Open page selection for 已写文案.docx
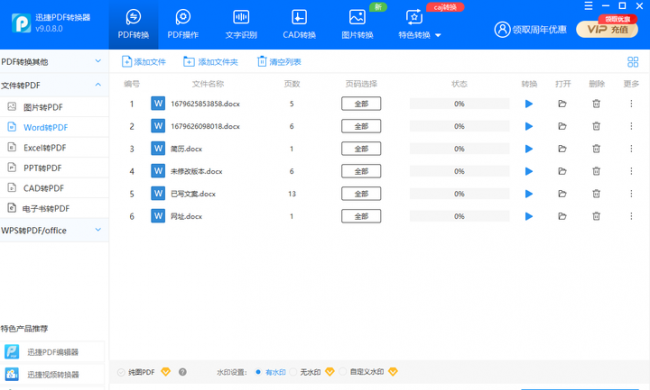 tap(361, 194)
